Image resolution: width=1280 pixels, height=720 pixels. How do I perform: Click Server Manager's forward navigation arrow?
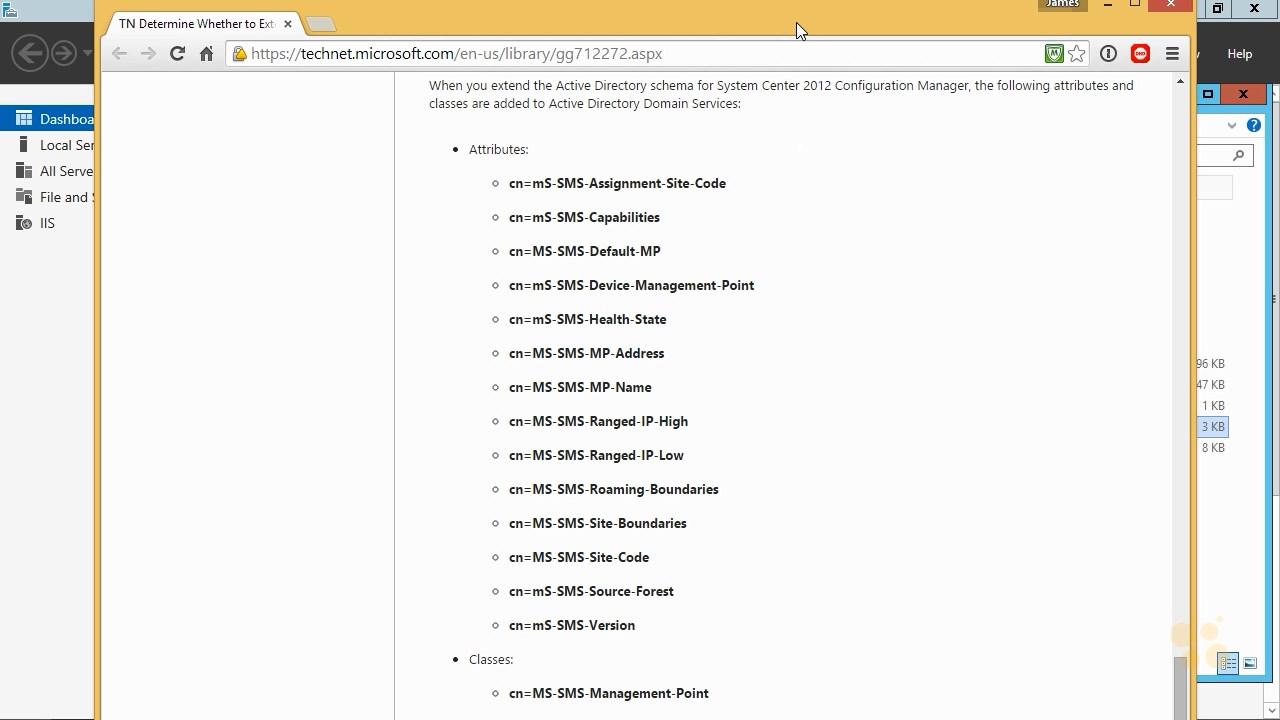(64, 52)
